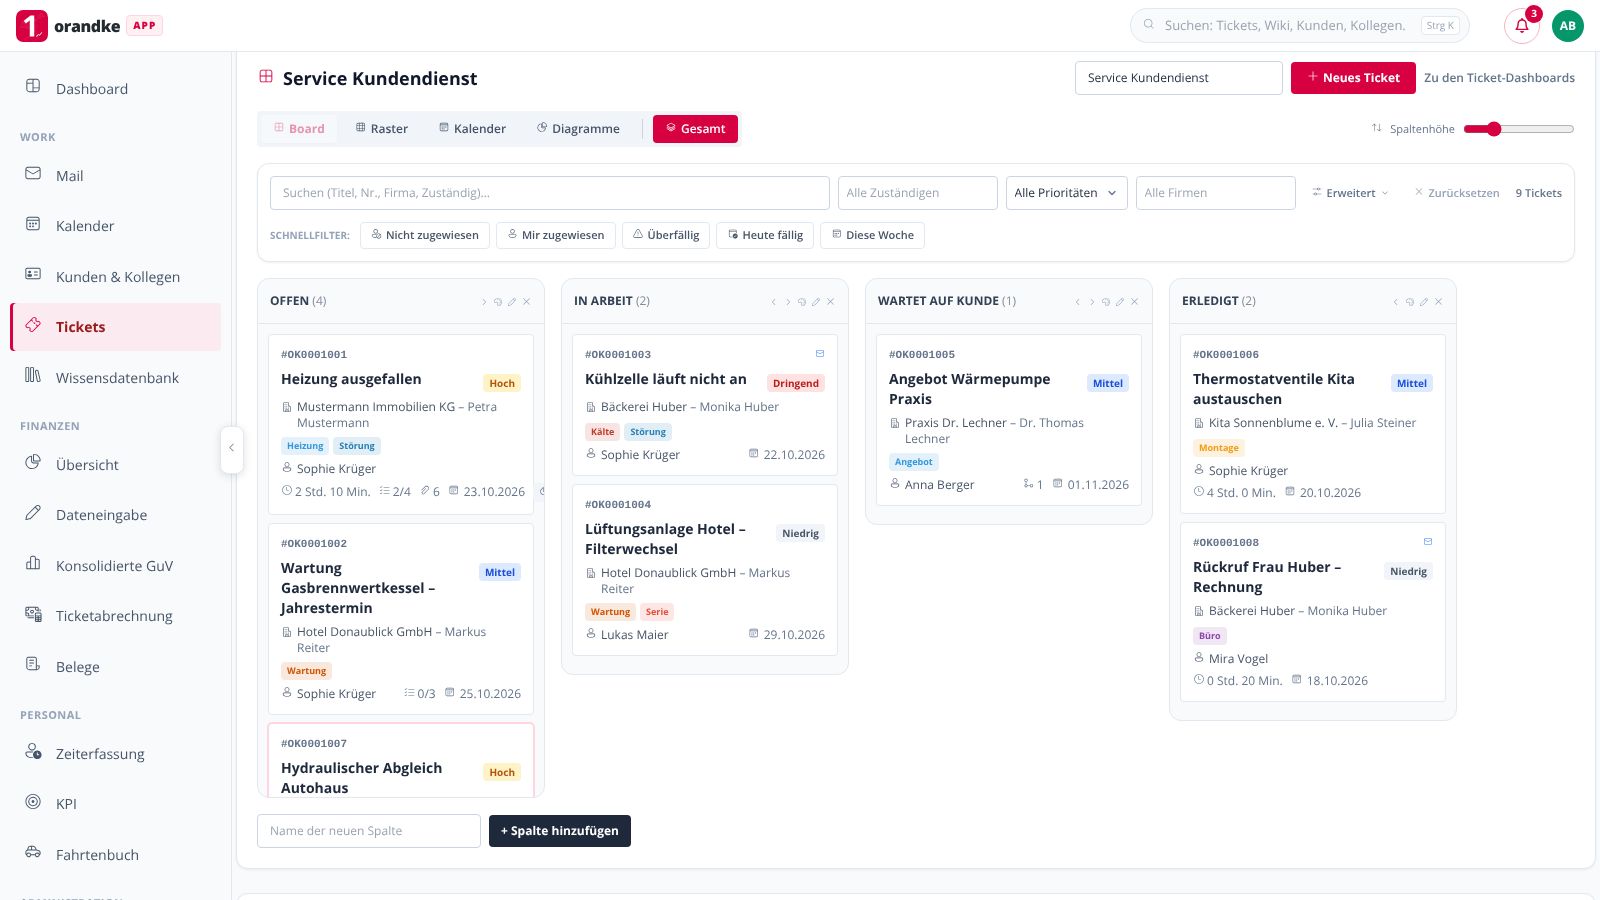The height and width of the screenshot is (900, 1600).
Task: Click the 'Neues Ticket' button
Action: [x=1353, y=78]
